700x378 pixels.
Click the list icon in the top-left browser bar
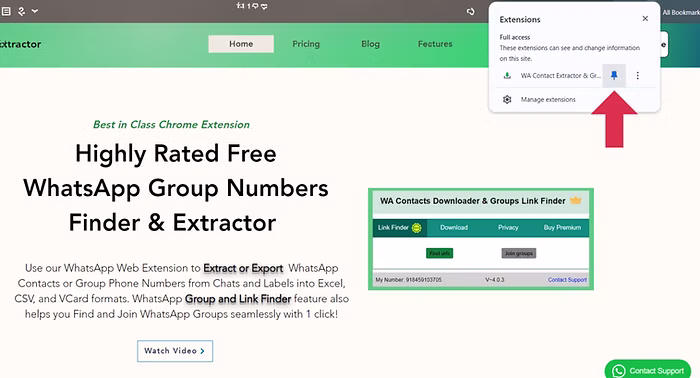(x=6, y=11)
